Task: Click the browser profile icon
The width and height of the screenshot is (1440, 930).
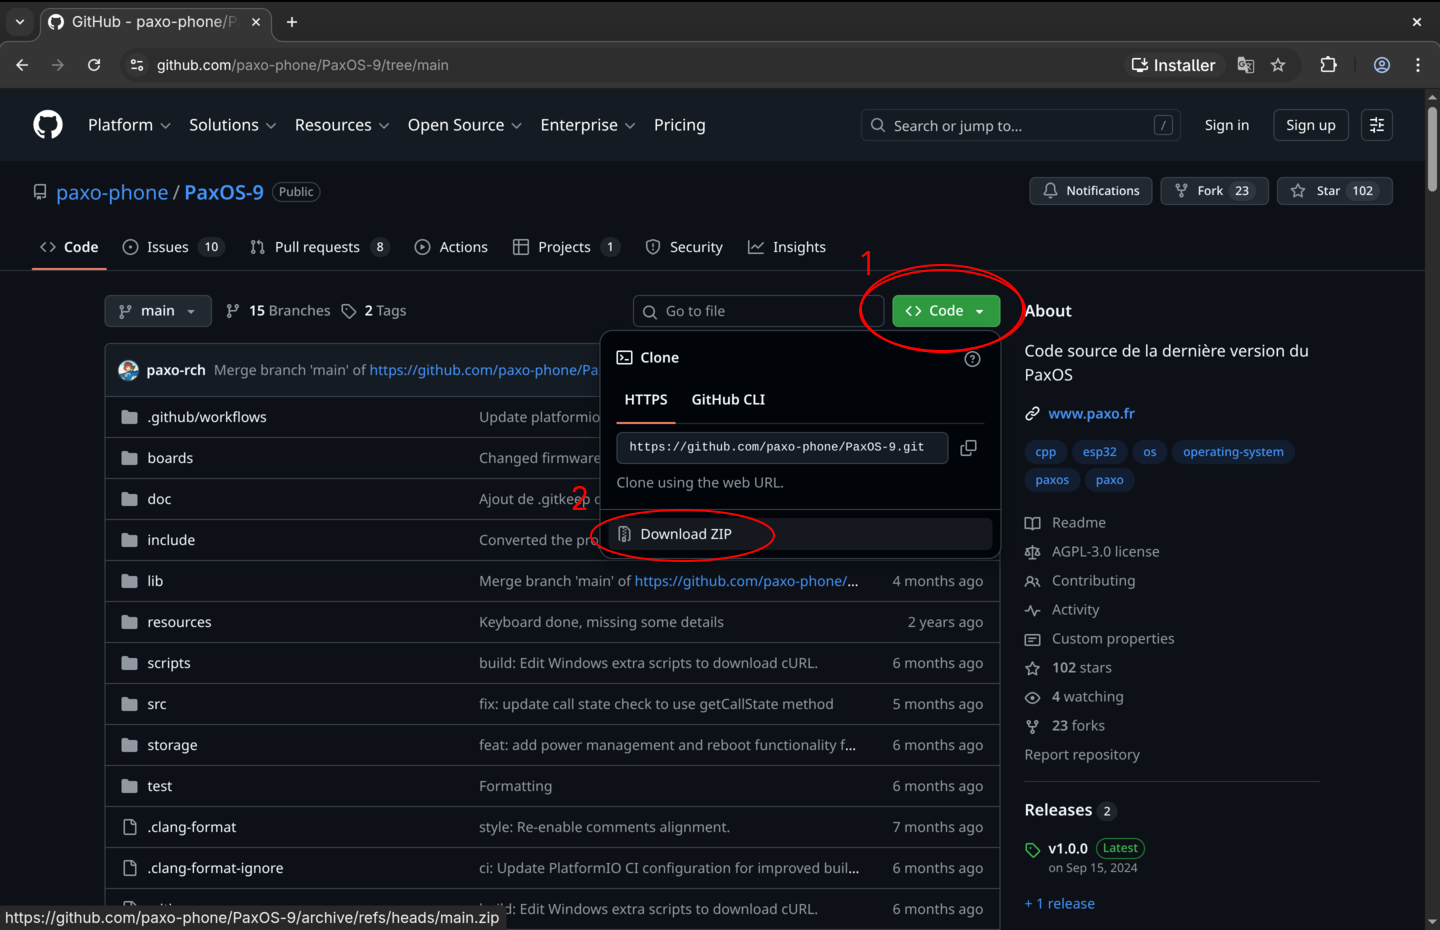Action: coord(1382,64)
